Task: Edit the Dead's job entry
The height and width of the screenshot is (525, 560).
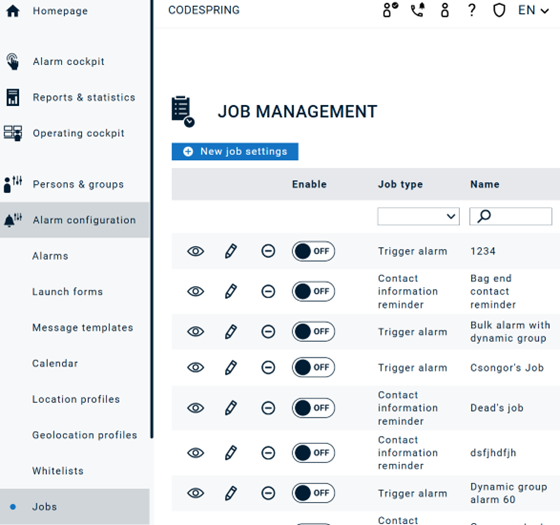Action: click(x=231, y=408)
